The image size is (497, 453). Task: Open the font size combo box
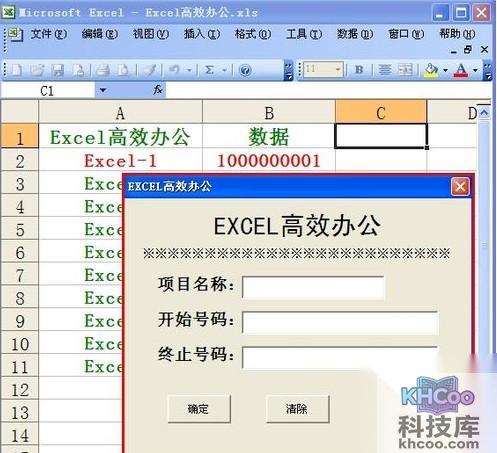click(323, 69)
